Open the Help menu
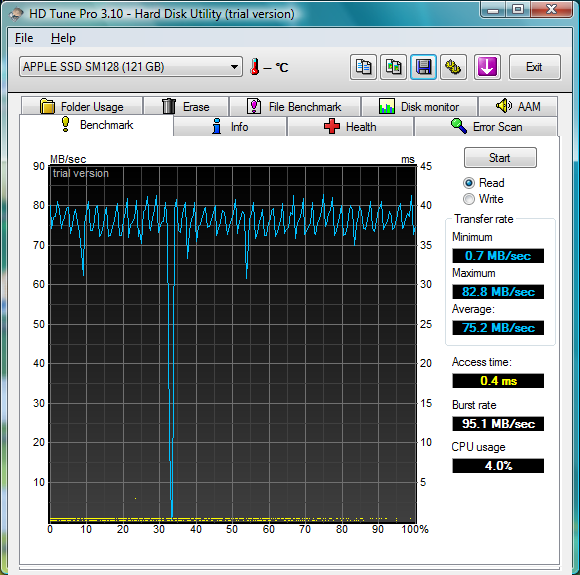 [63, 38]
